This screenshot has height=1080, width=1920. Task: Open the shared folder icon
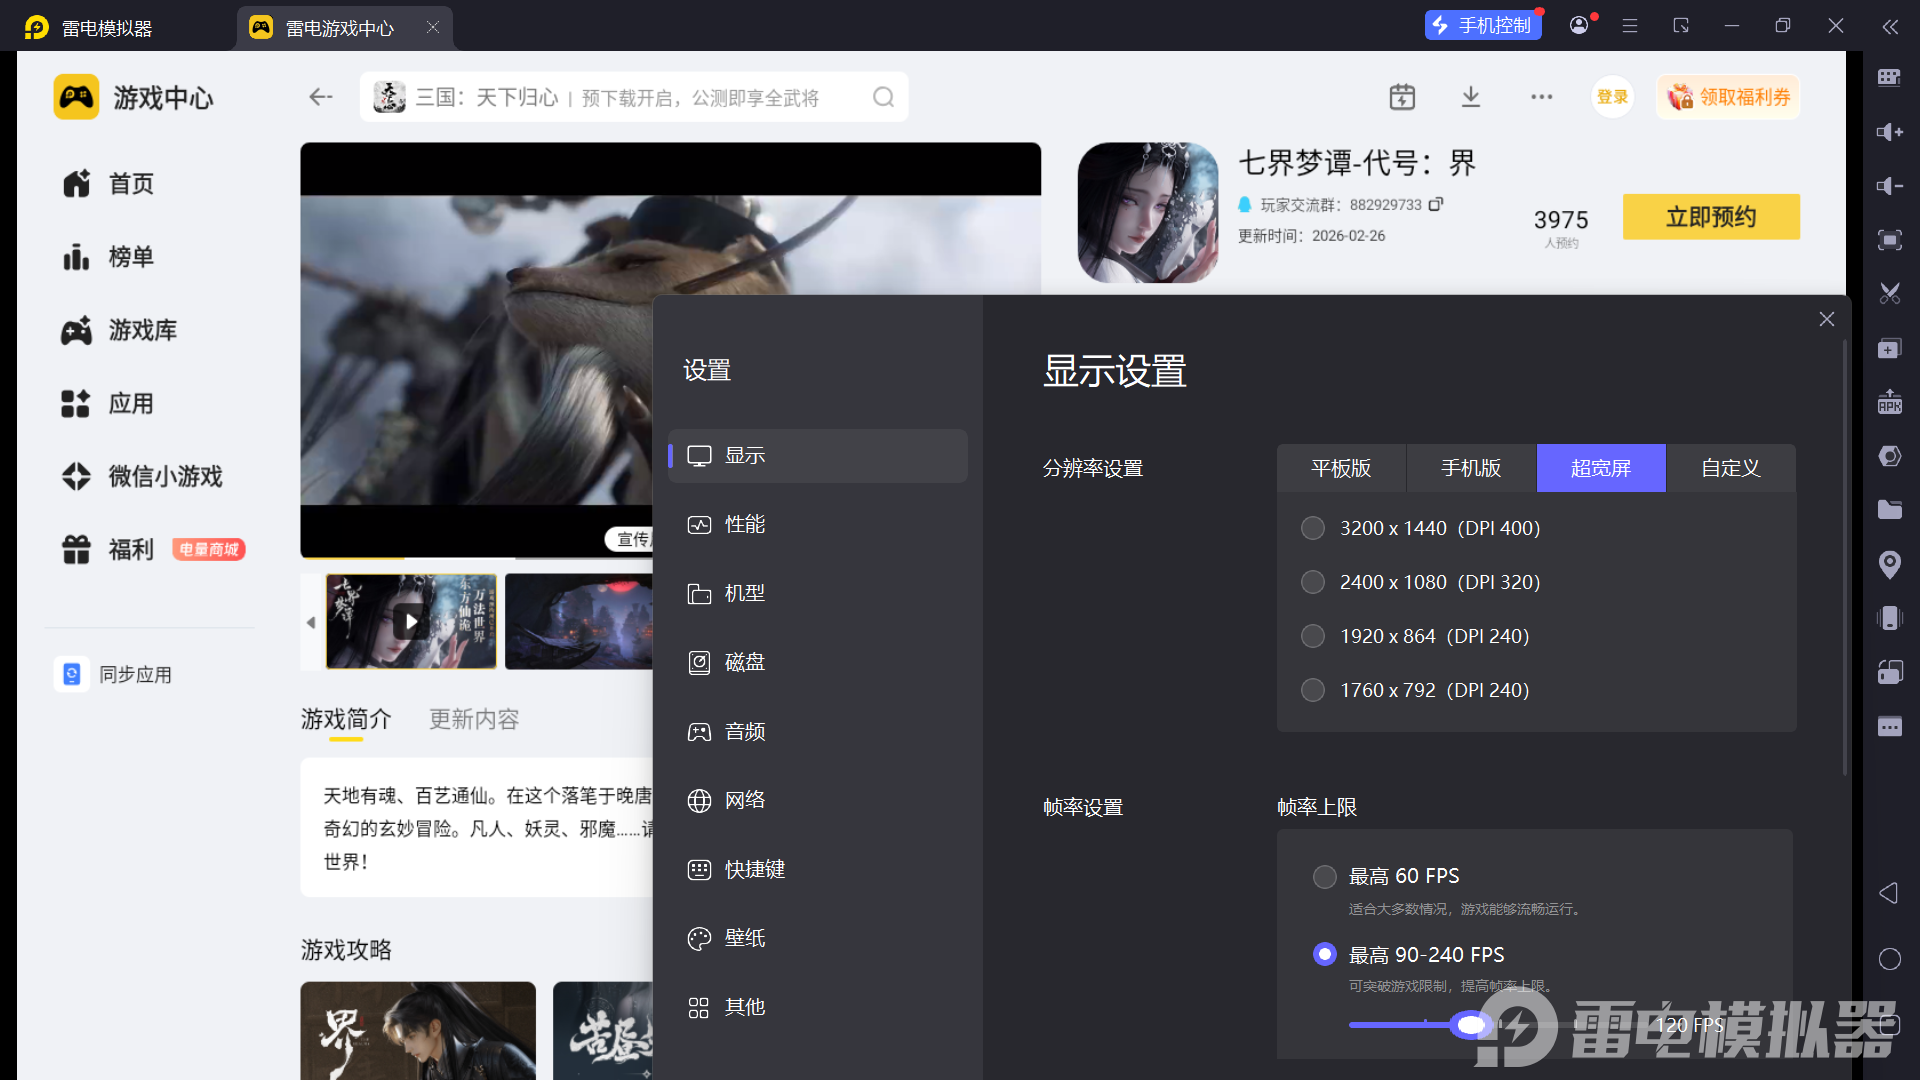[1889, 510]
